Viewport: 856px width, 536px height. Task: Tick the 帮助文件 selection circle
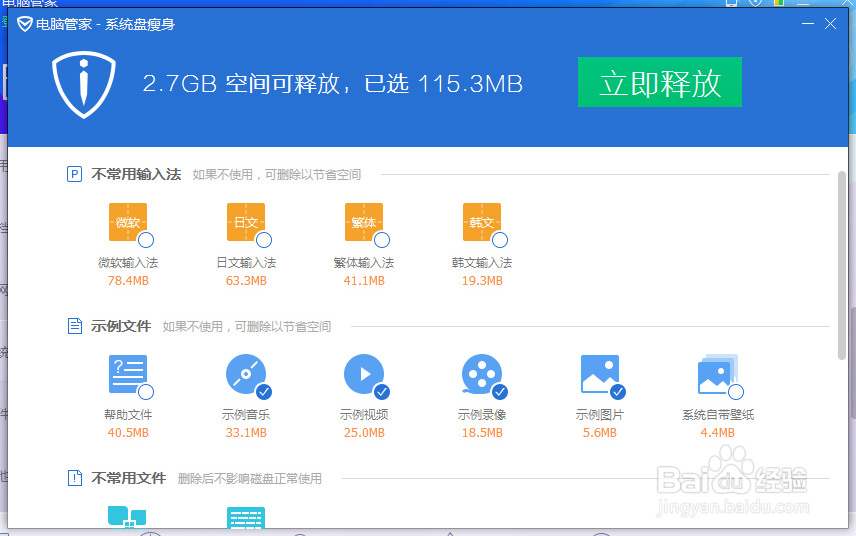point(146,392)
